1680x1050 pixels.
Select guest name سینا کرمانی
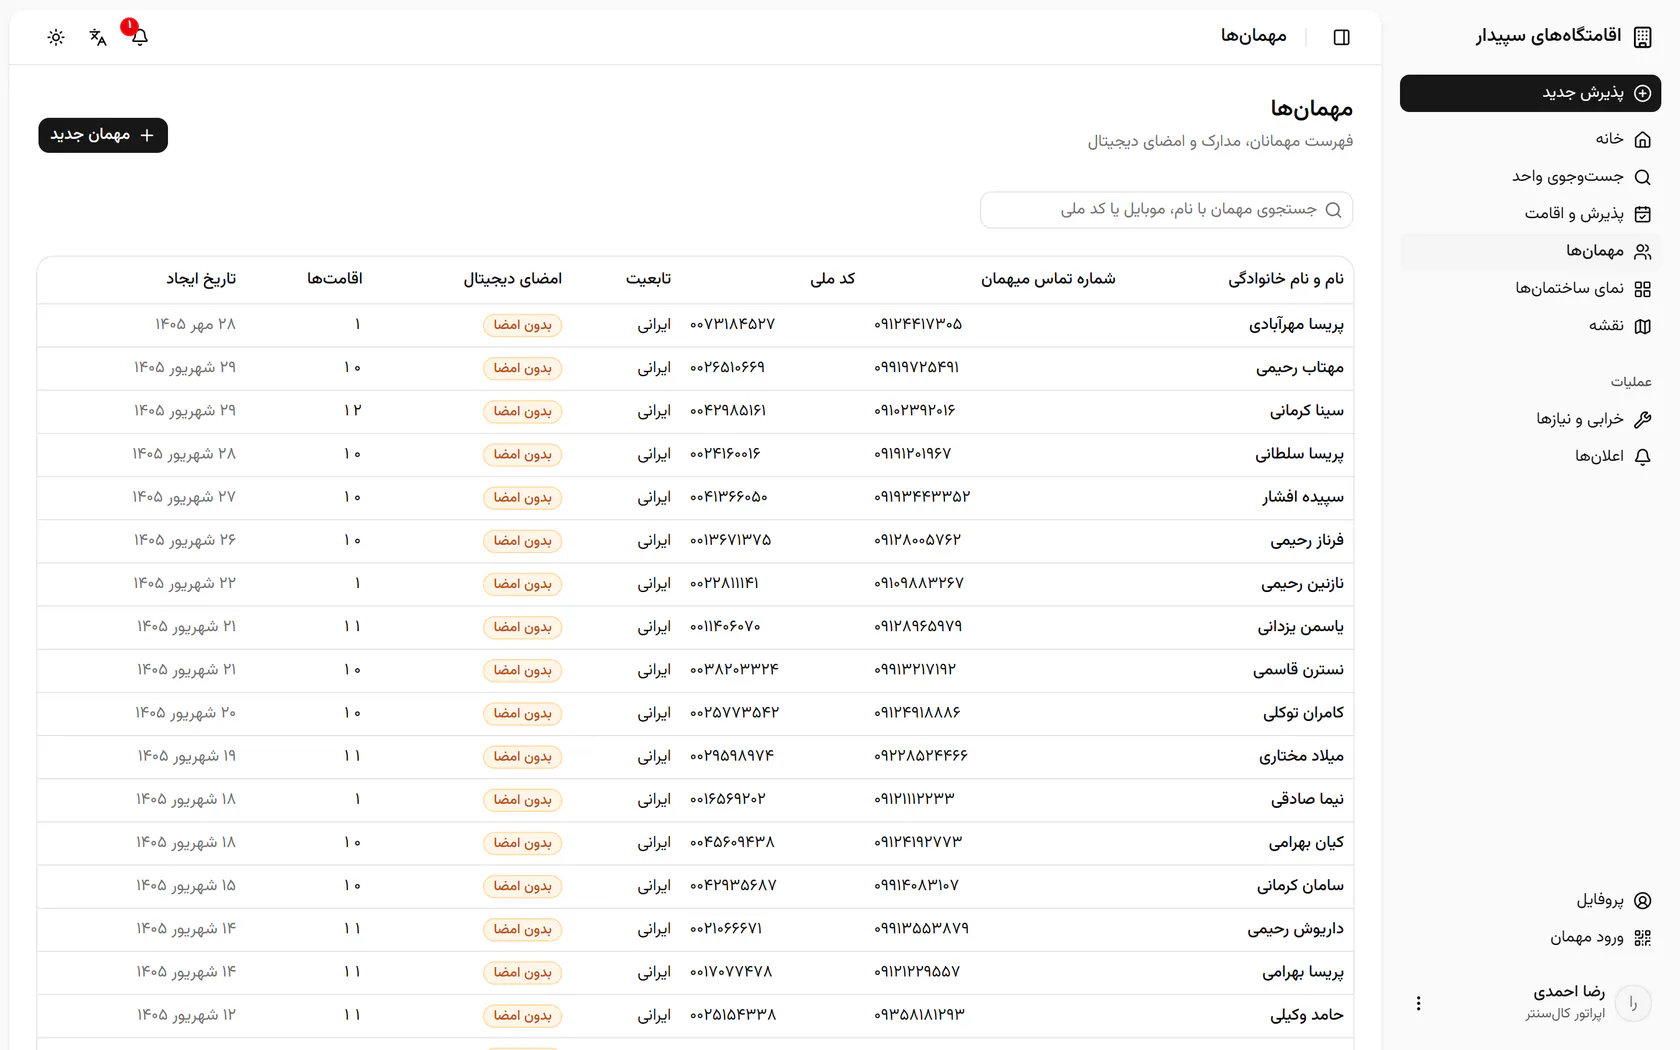point(1306,411)
